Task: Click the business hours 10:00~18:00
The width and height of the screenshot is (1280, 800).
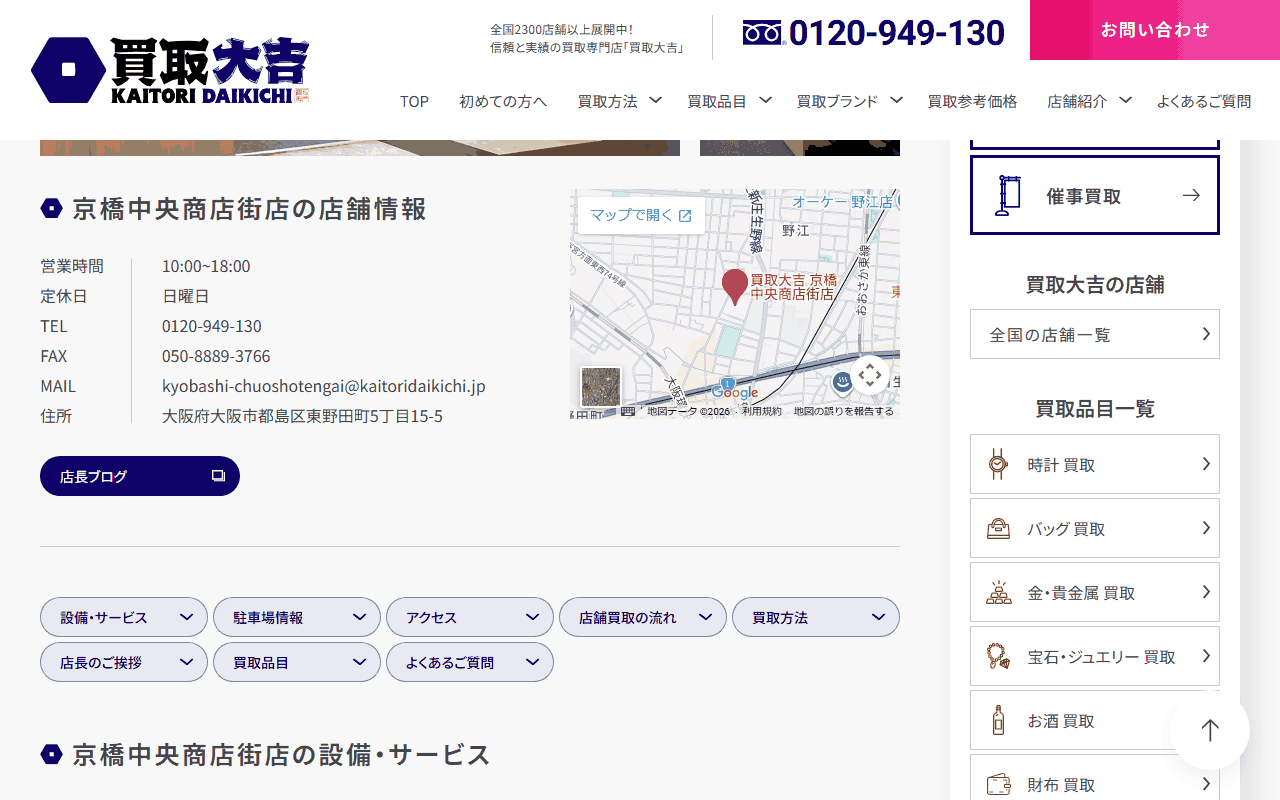Action: (206, 266)
